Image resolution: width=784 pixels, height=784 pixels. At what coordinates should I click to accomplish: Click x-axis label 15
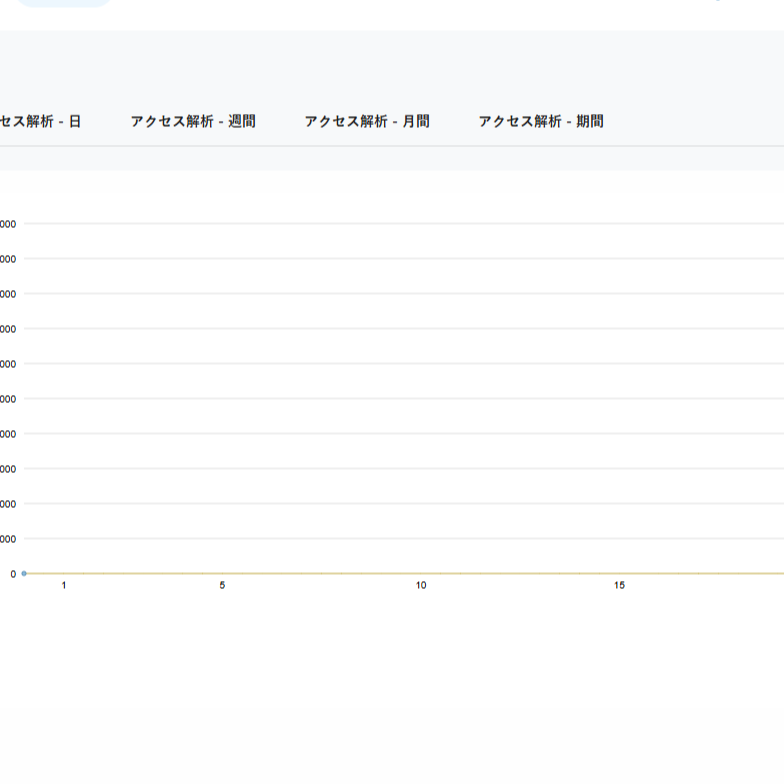(620, 586)
